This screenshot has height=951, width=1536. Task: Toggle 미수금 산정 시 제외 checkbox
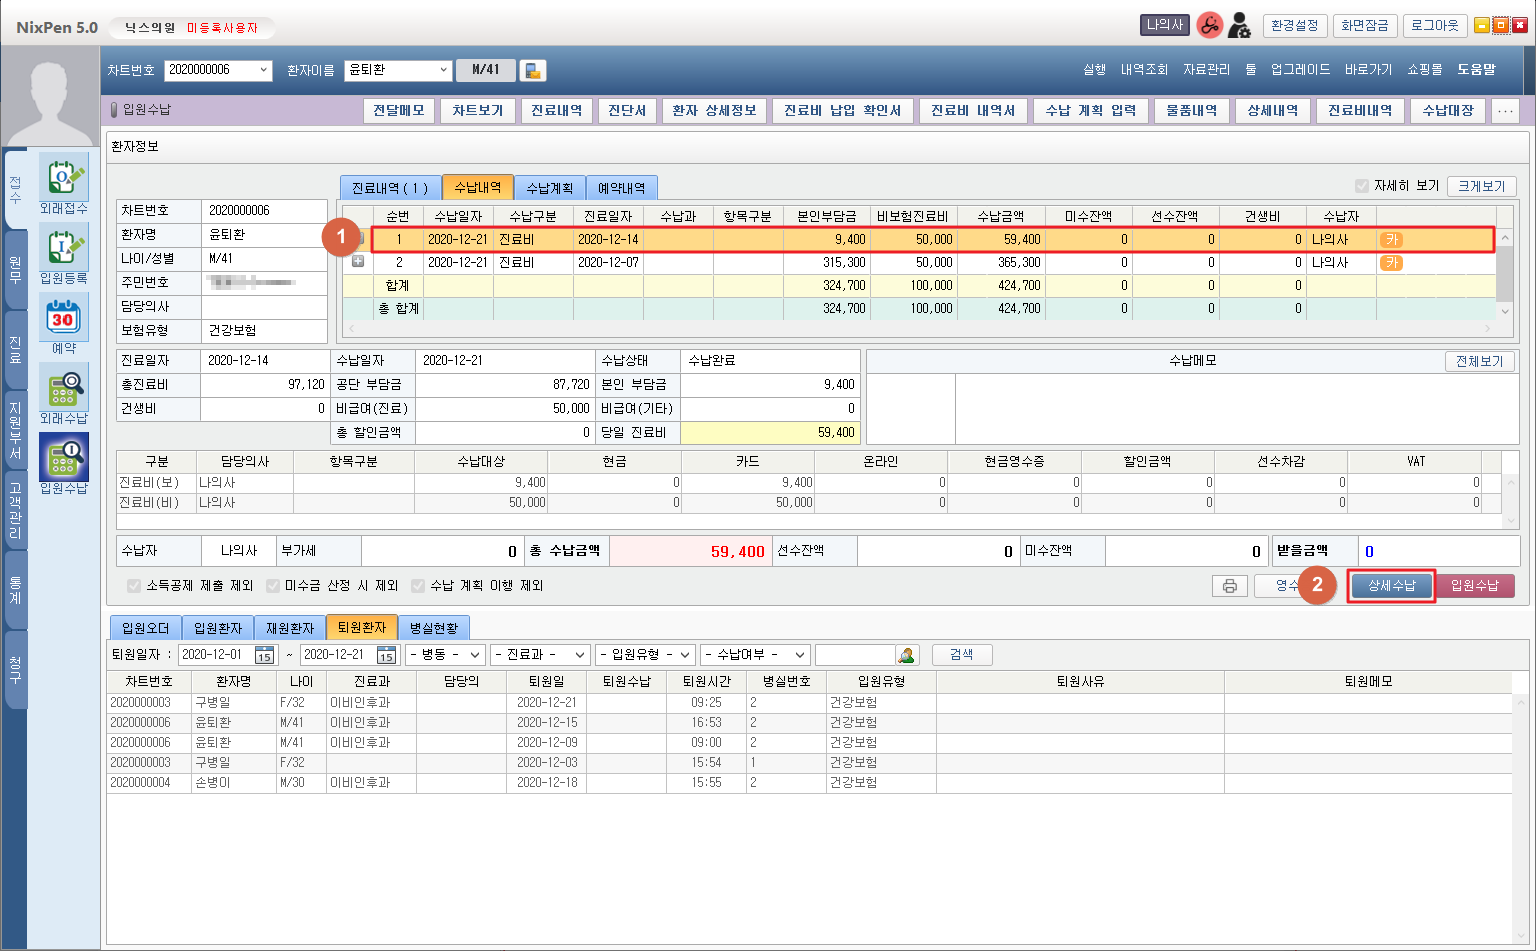(x=273, y=586)
